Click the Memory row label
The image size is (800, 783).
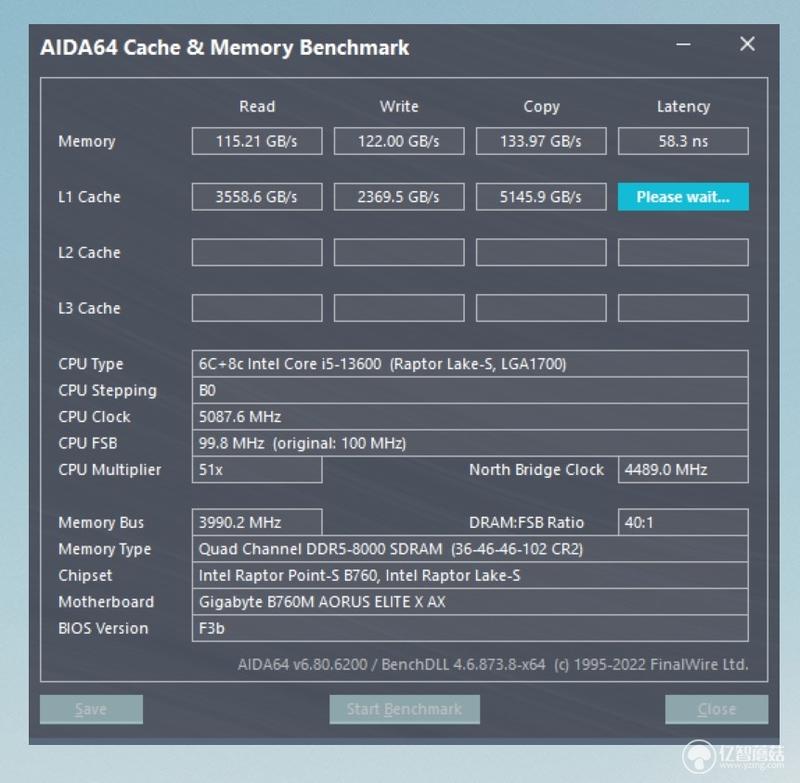click(x=87, y=141)
